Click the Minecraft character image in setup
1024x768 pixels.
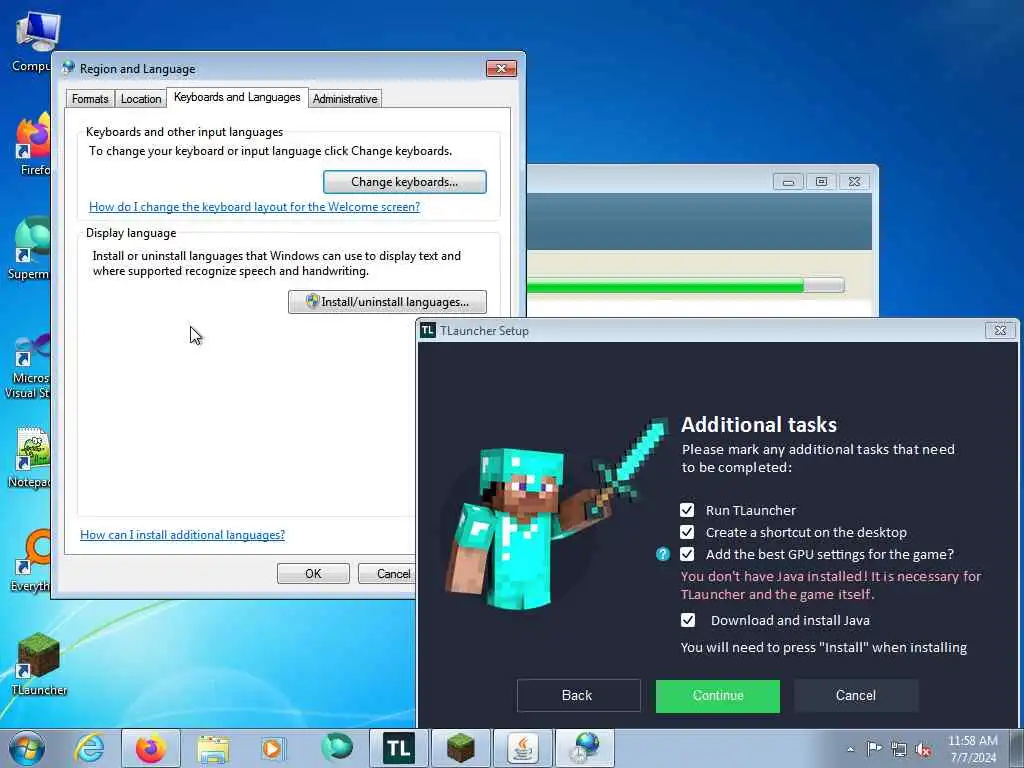555,515
